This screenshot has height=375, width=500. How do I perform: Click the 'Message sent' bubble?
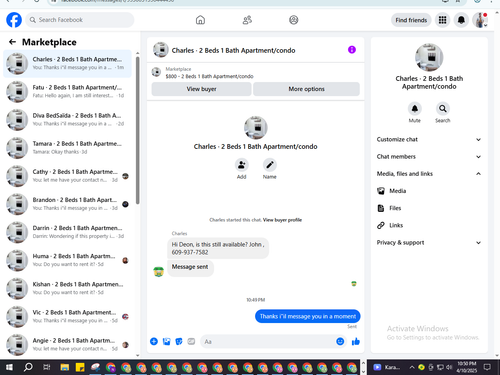pyautogui.click(x=190, y=267)
